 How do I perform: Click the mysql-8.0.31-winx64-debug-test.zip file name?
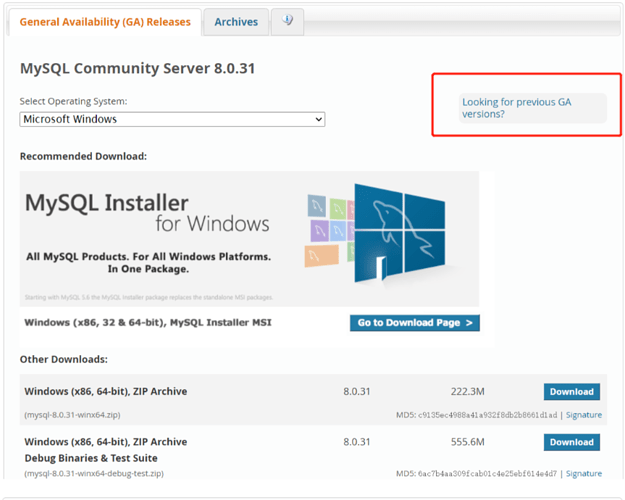coord(94,473)
